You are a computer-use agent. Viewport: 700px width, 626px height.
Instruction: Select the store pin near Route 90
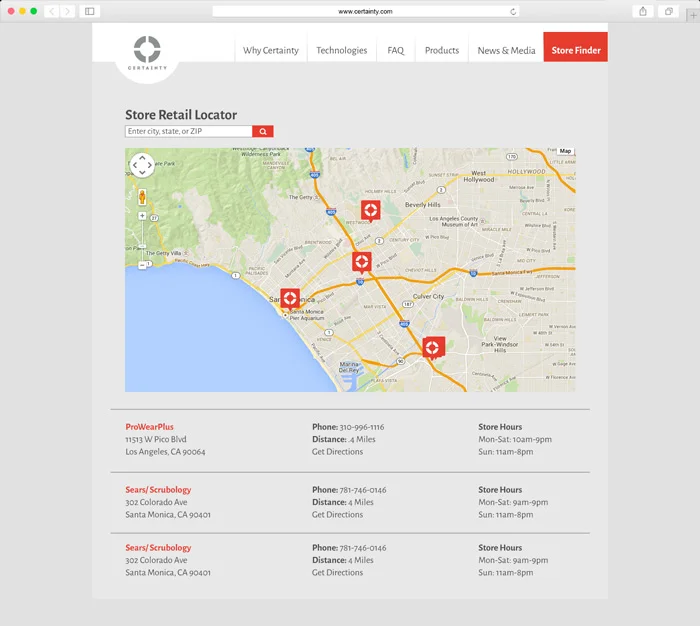[x=433, y=348]
